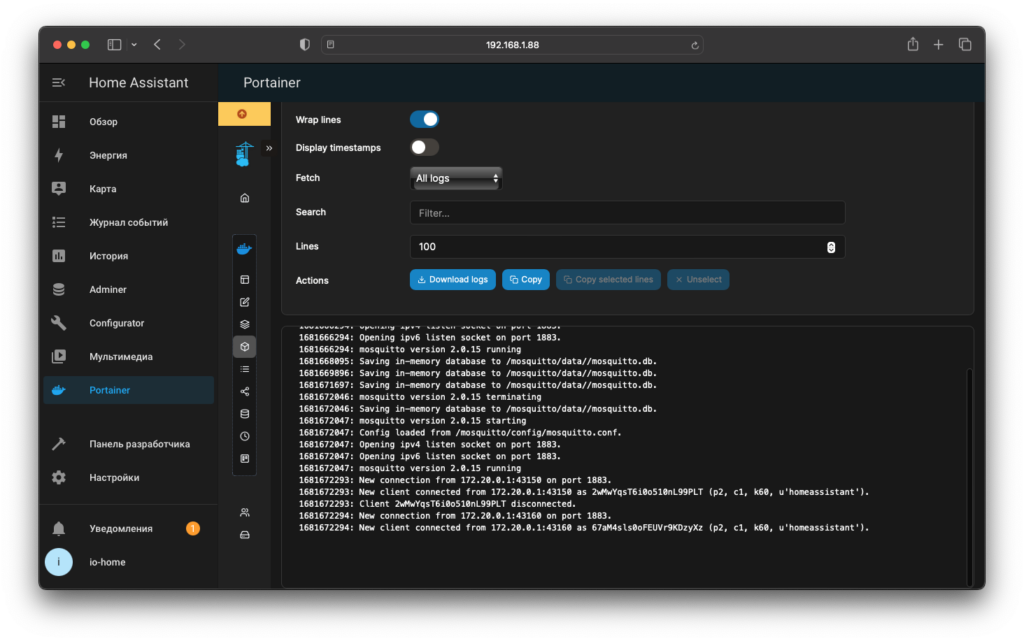Go back with Safari back arrow
Screen dimensions: 1024x641
click(157, 44)
